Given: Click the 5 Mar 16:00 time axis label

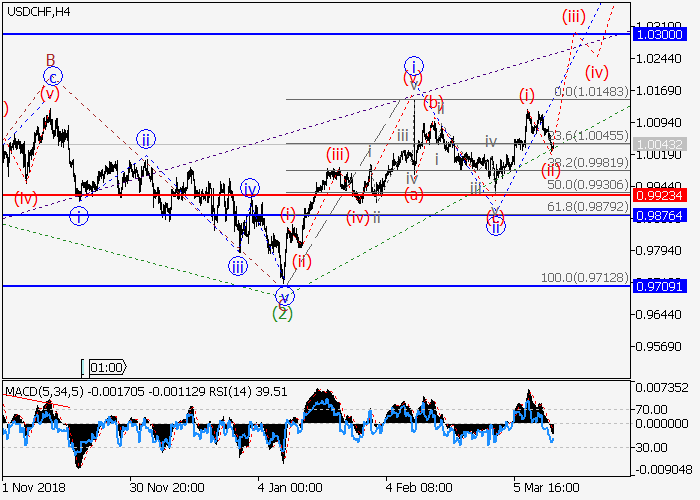Looking at the screenshot, I should pyautogui.click(x=547, y=488).
